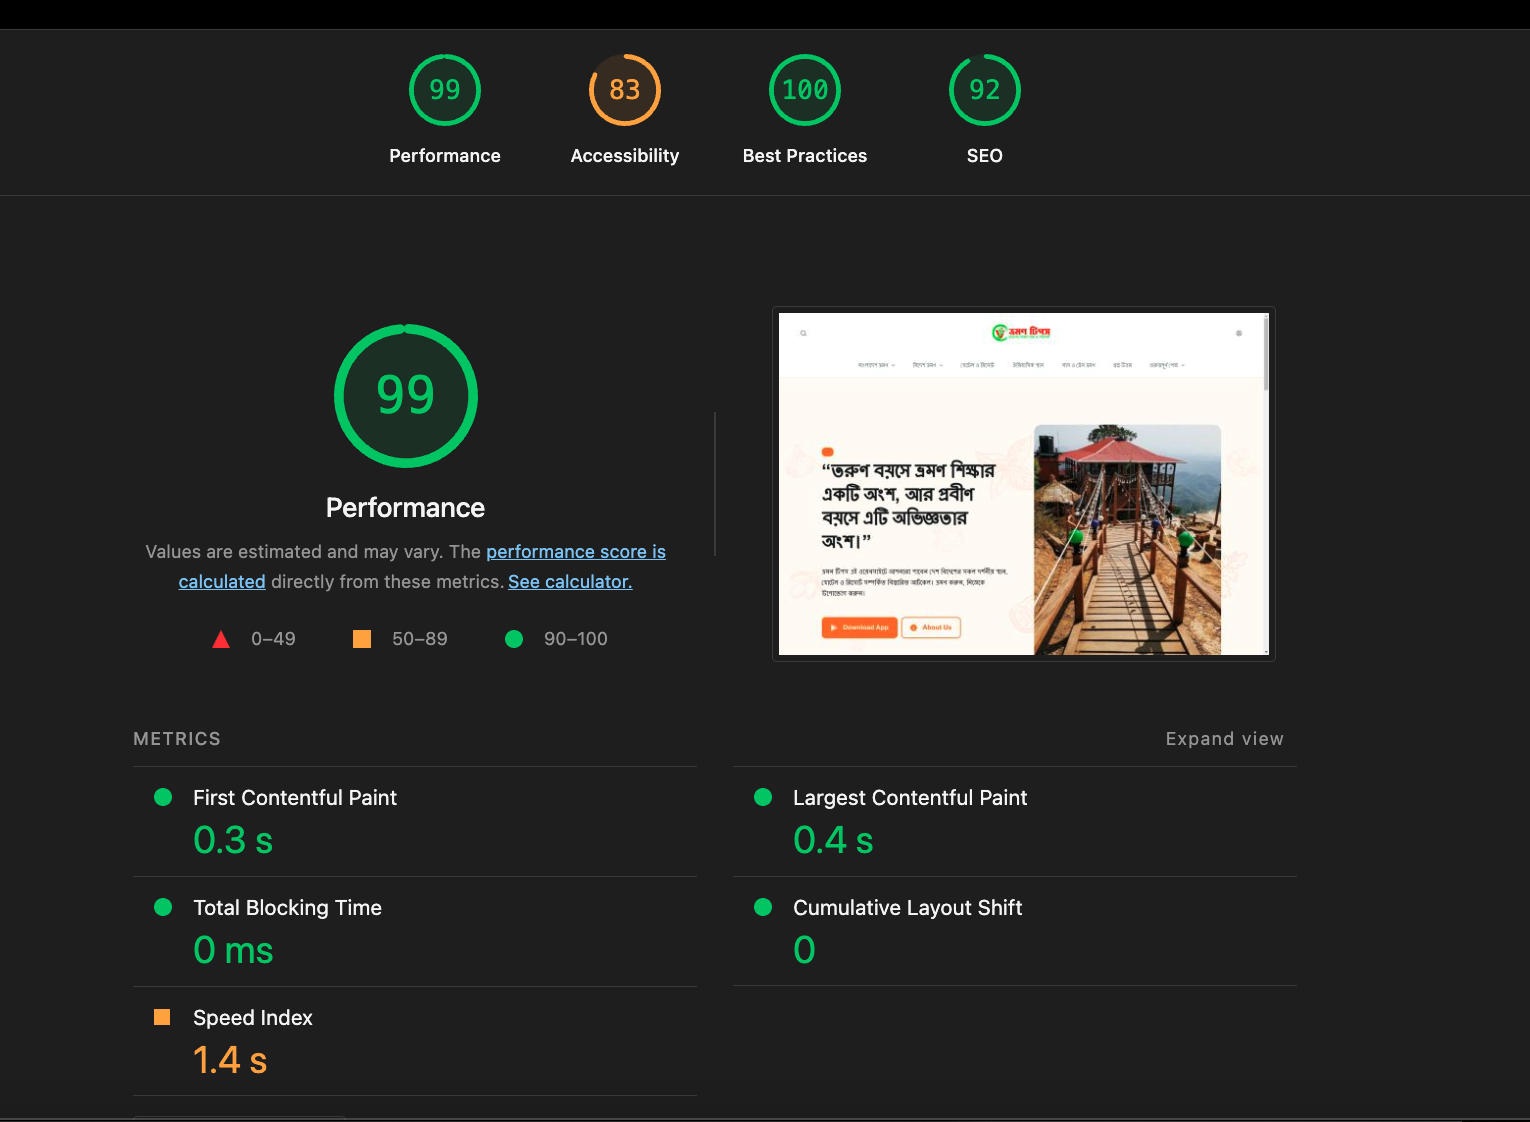Click the SEO 92 score gauge
The width and height of the screenshot is (1530, 1122).
point(985,90)
